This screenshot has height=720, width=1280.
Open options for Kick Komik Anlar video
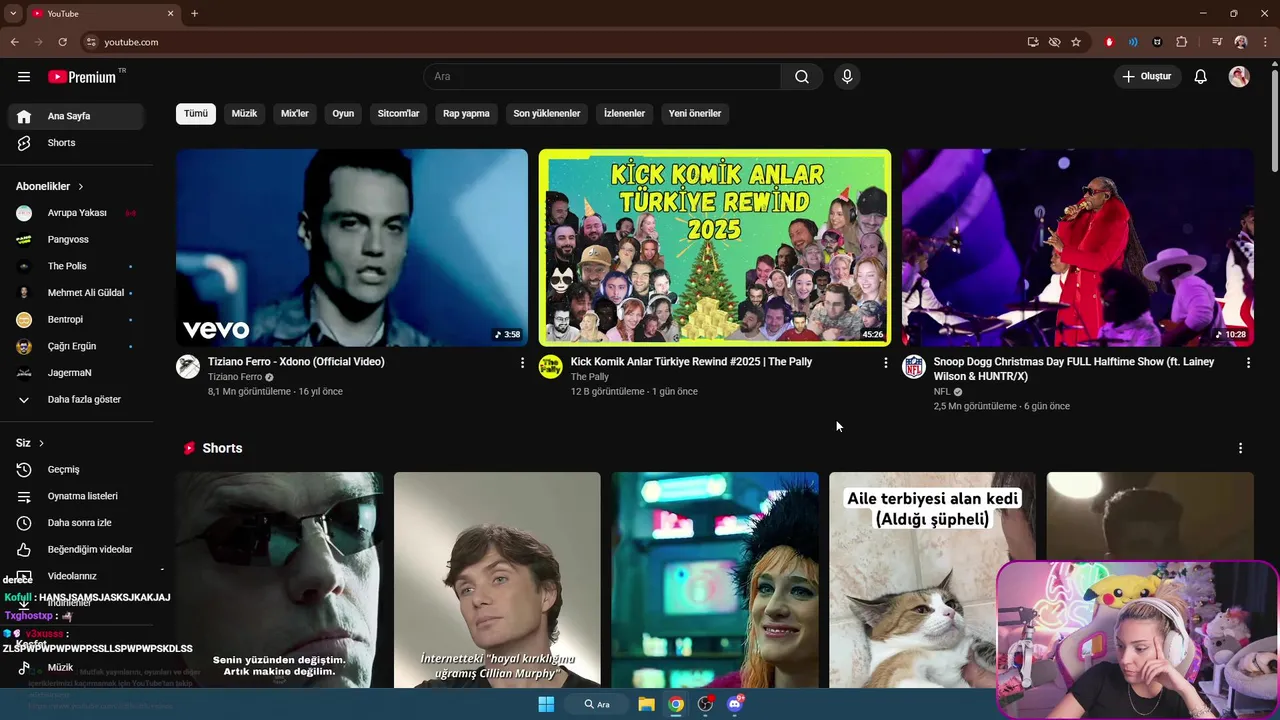click(885, 363)
